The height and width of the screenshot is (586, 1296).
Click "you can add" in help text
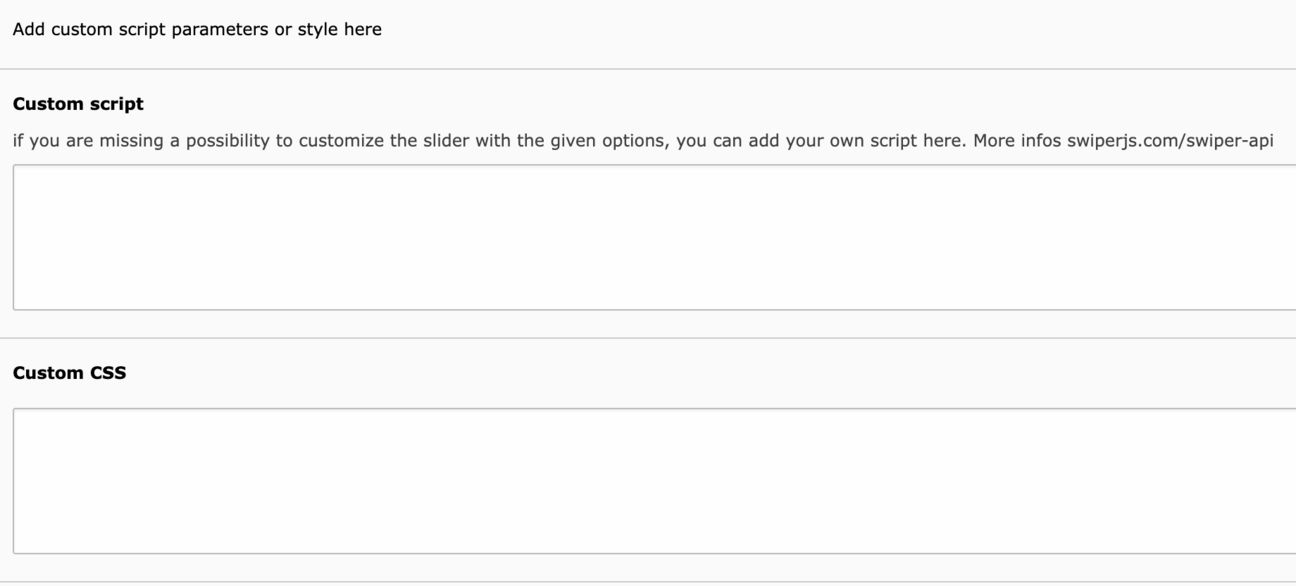(x=727, y=139)
